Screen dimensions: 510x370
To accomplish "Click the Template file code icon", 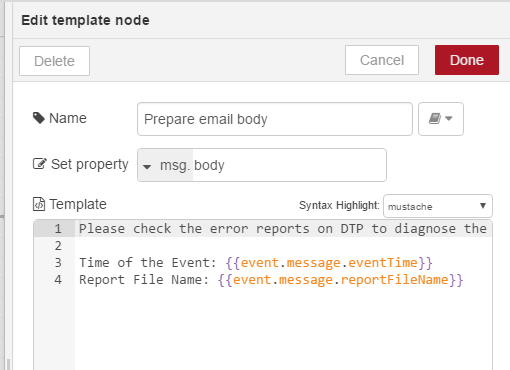I will (x=39, y=204).
